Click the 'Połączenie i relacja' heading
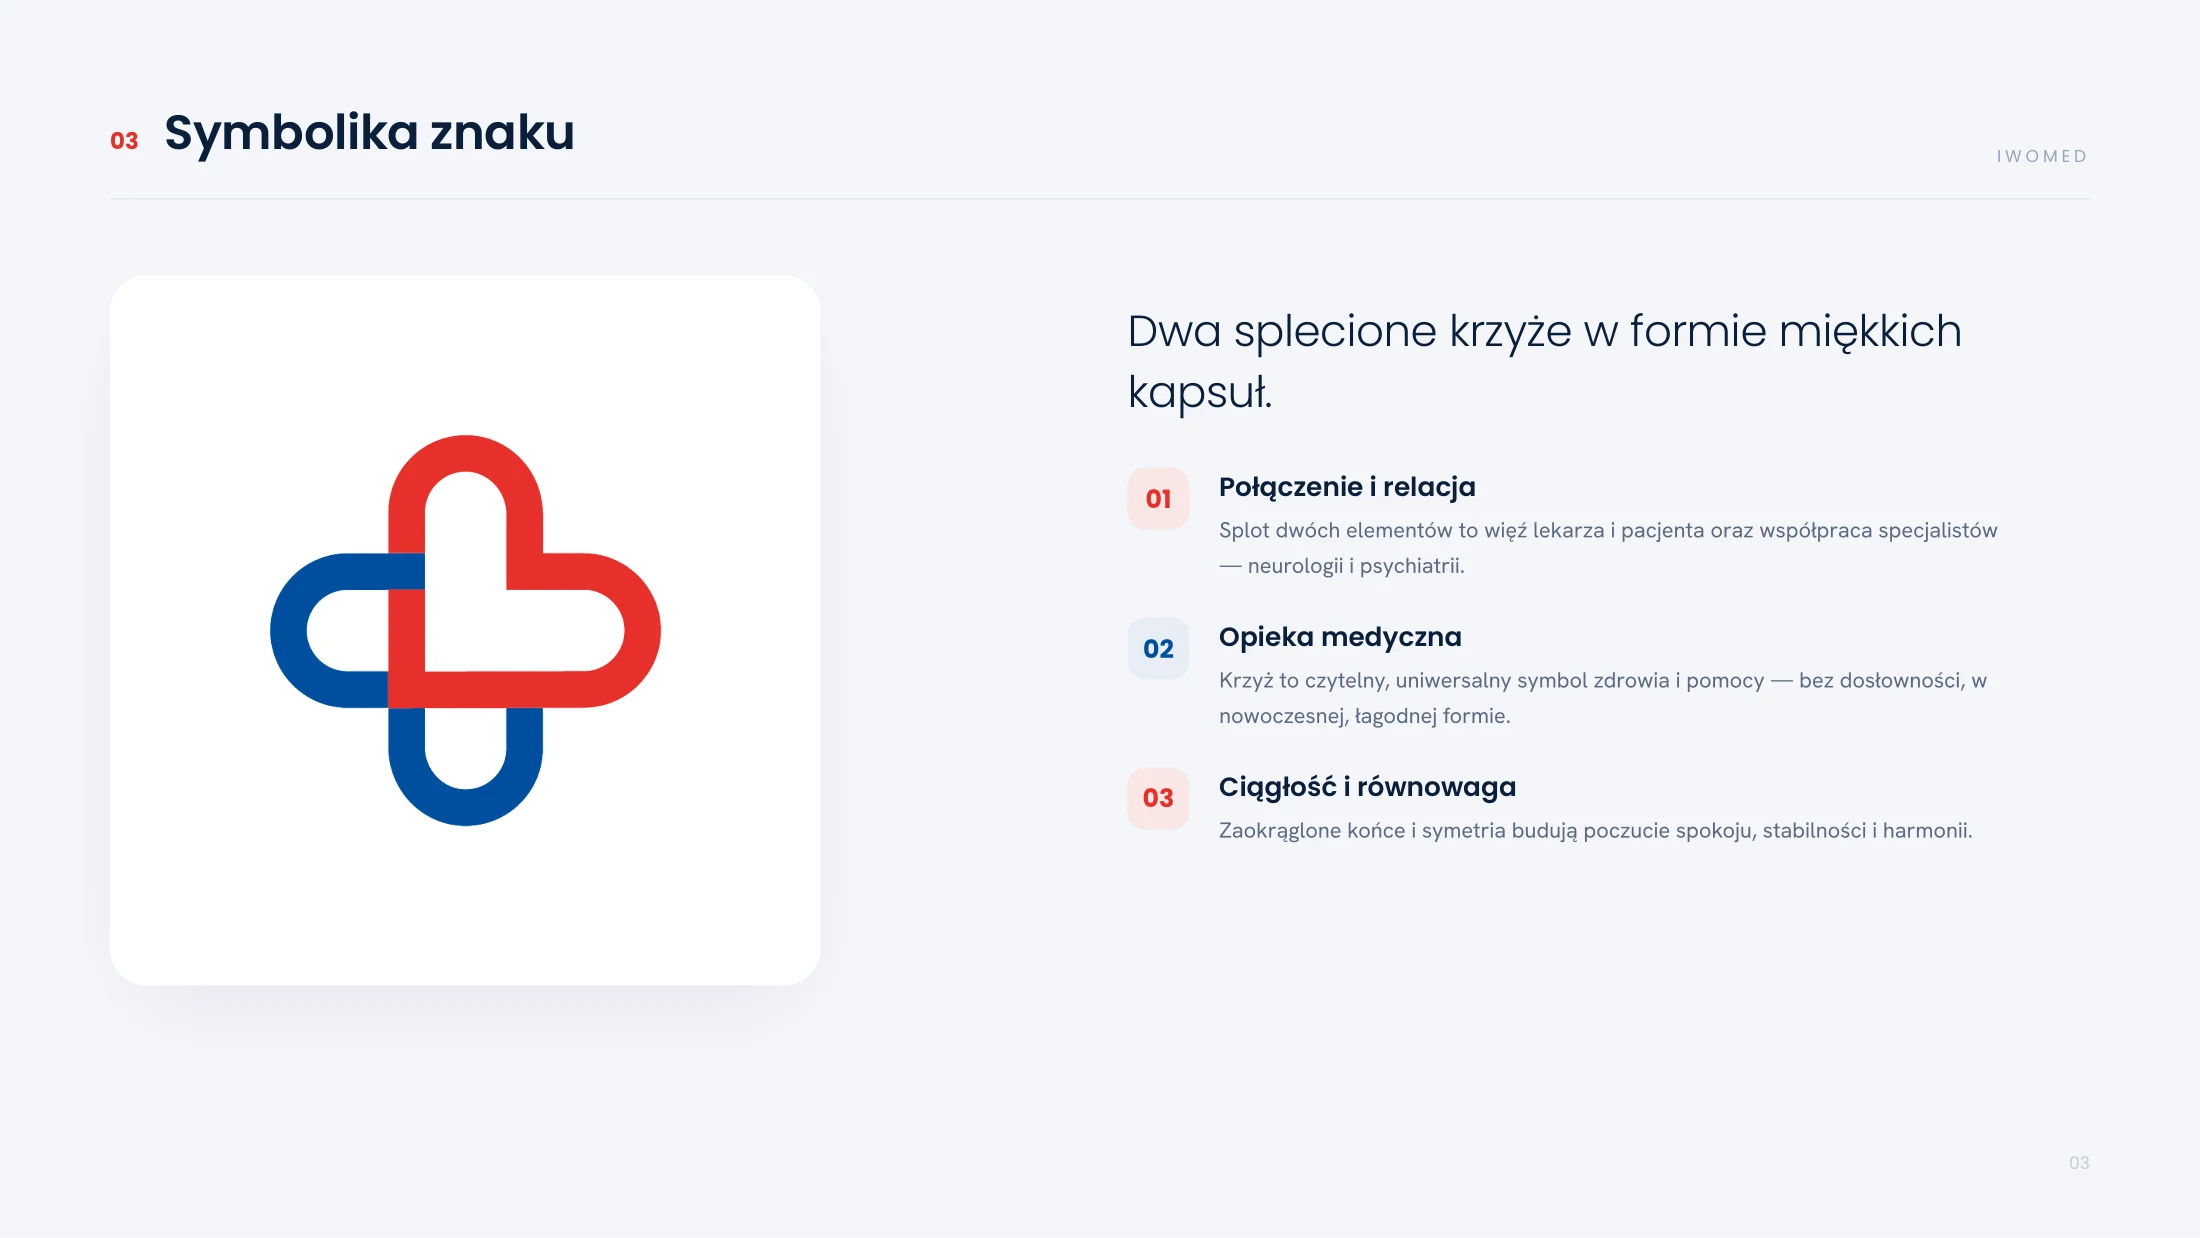This screenshot has width=2200, height=1238. click(x=1347, y=487)
